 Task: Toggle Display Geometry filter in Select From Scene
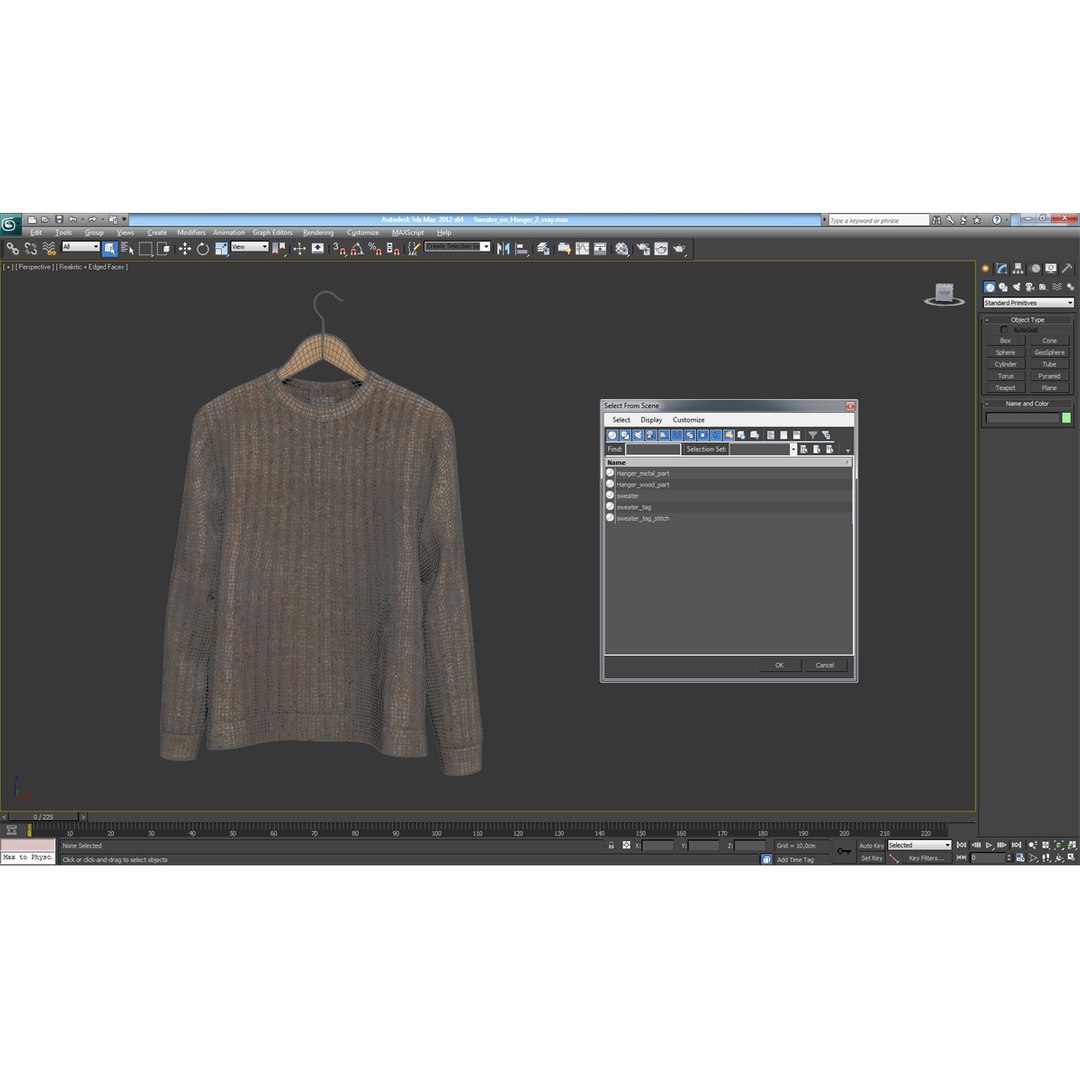612,435
